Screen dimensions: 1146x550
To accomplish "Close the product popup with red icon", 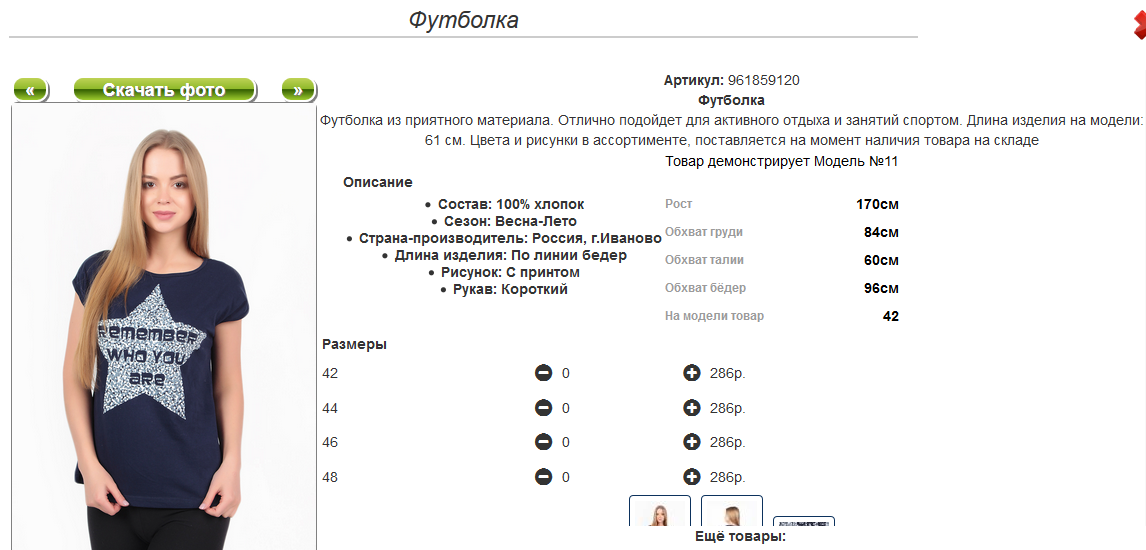I will coord(1140,25).
